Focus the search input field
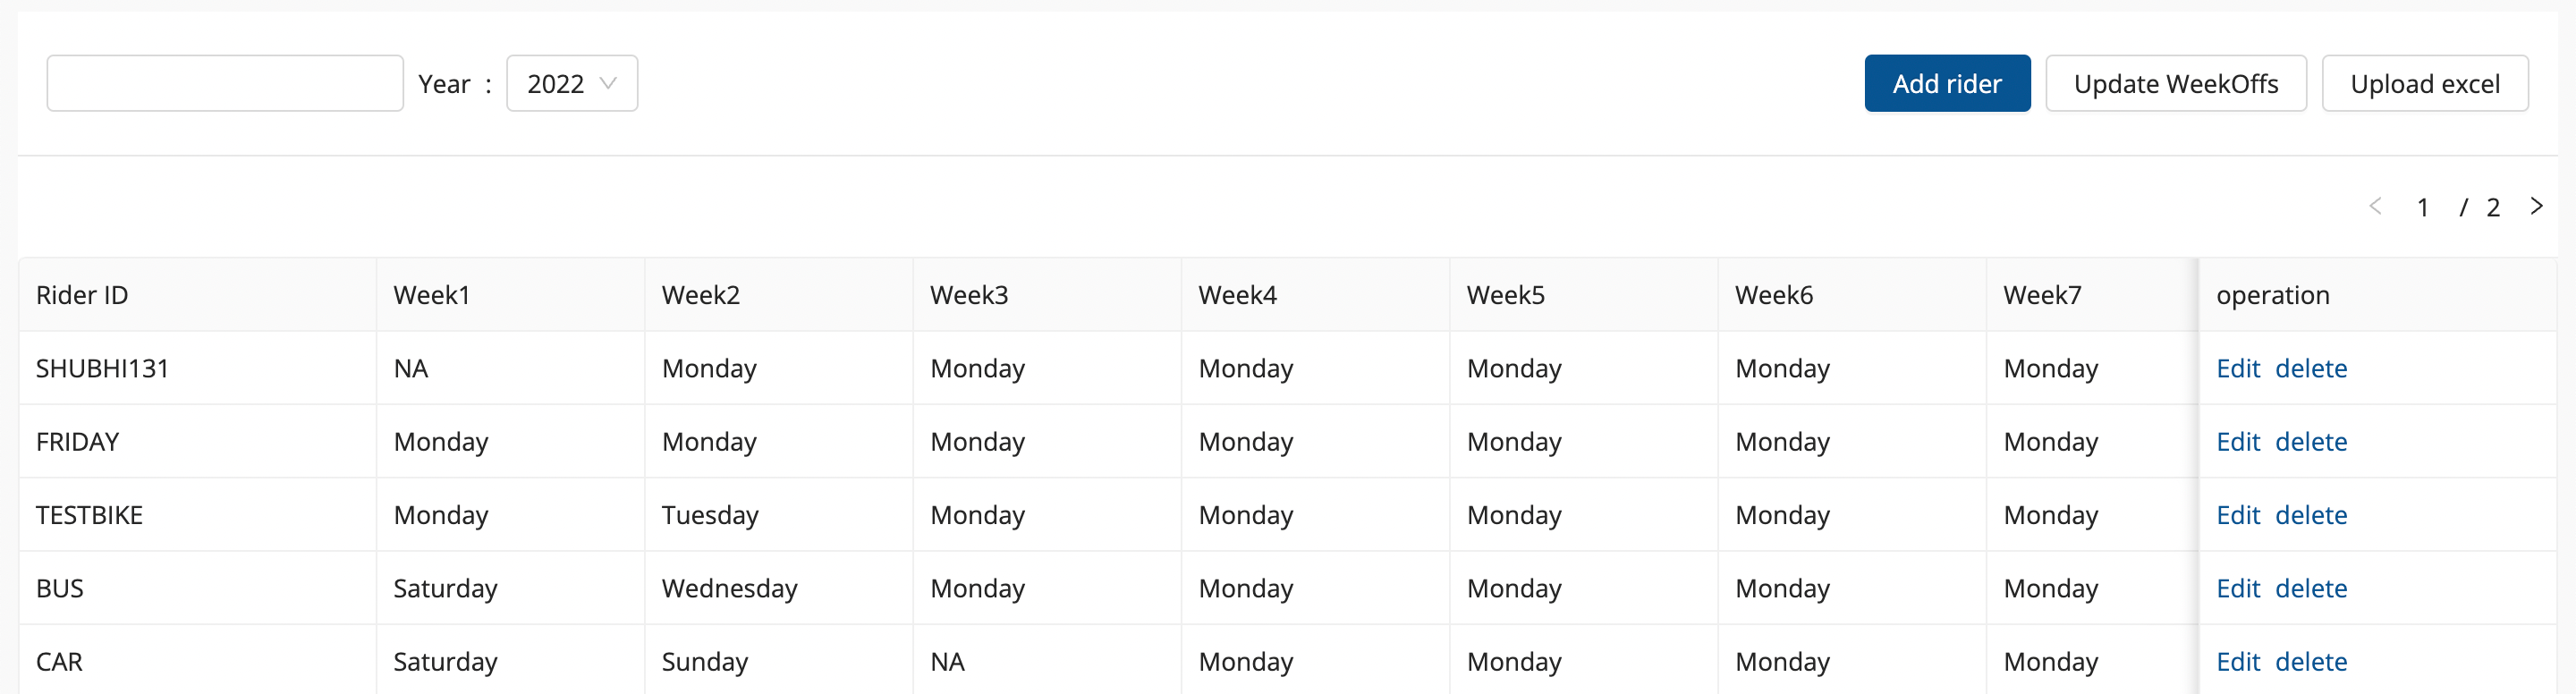The height and width of the screenshot is (694, 2576). tap(225, 84)
